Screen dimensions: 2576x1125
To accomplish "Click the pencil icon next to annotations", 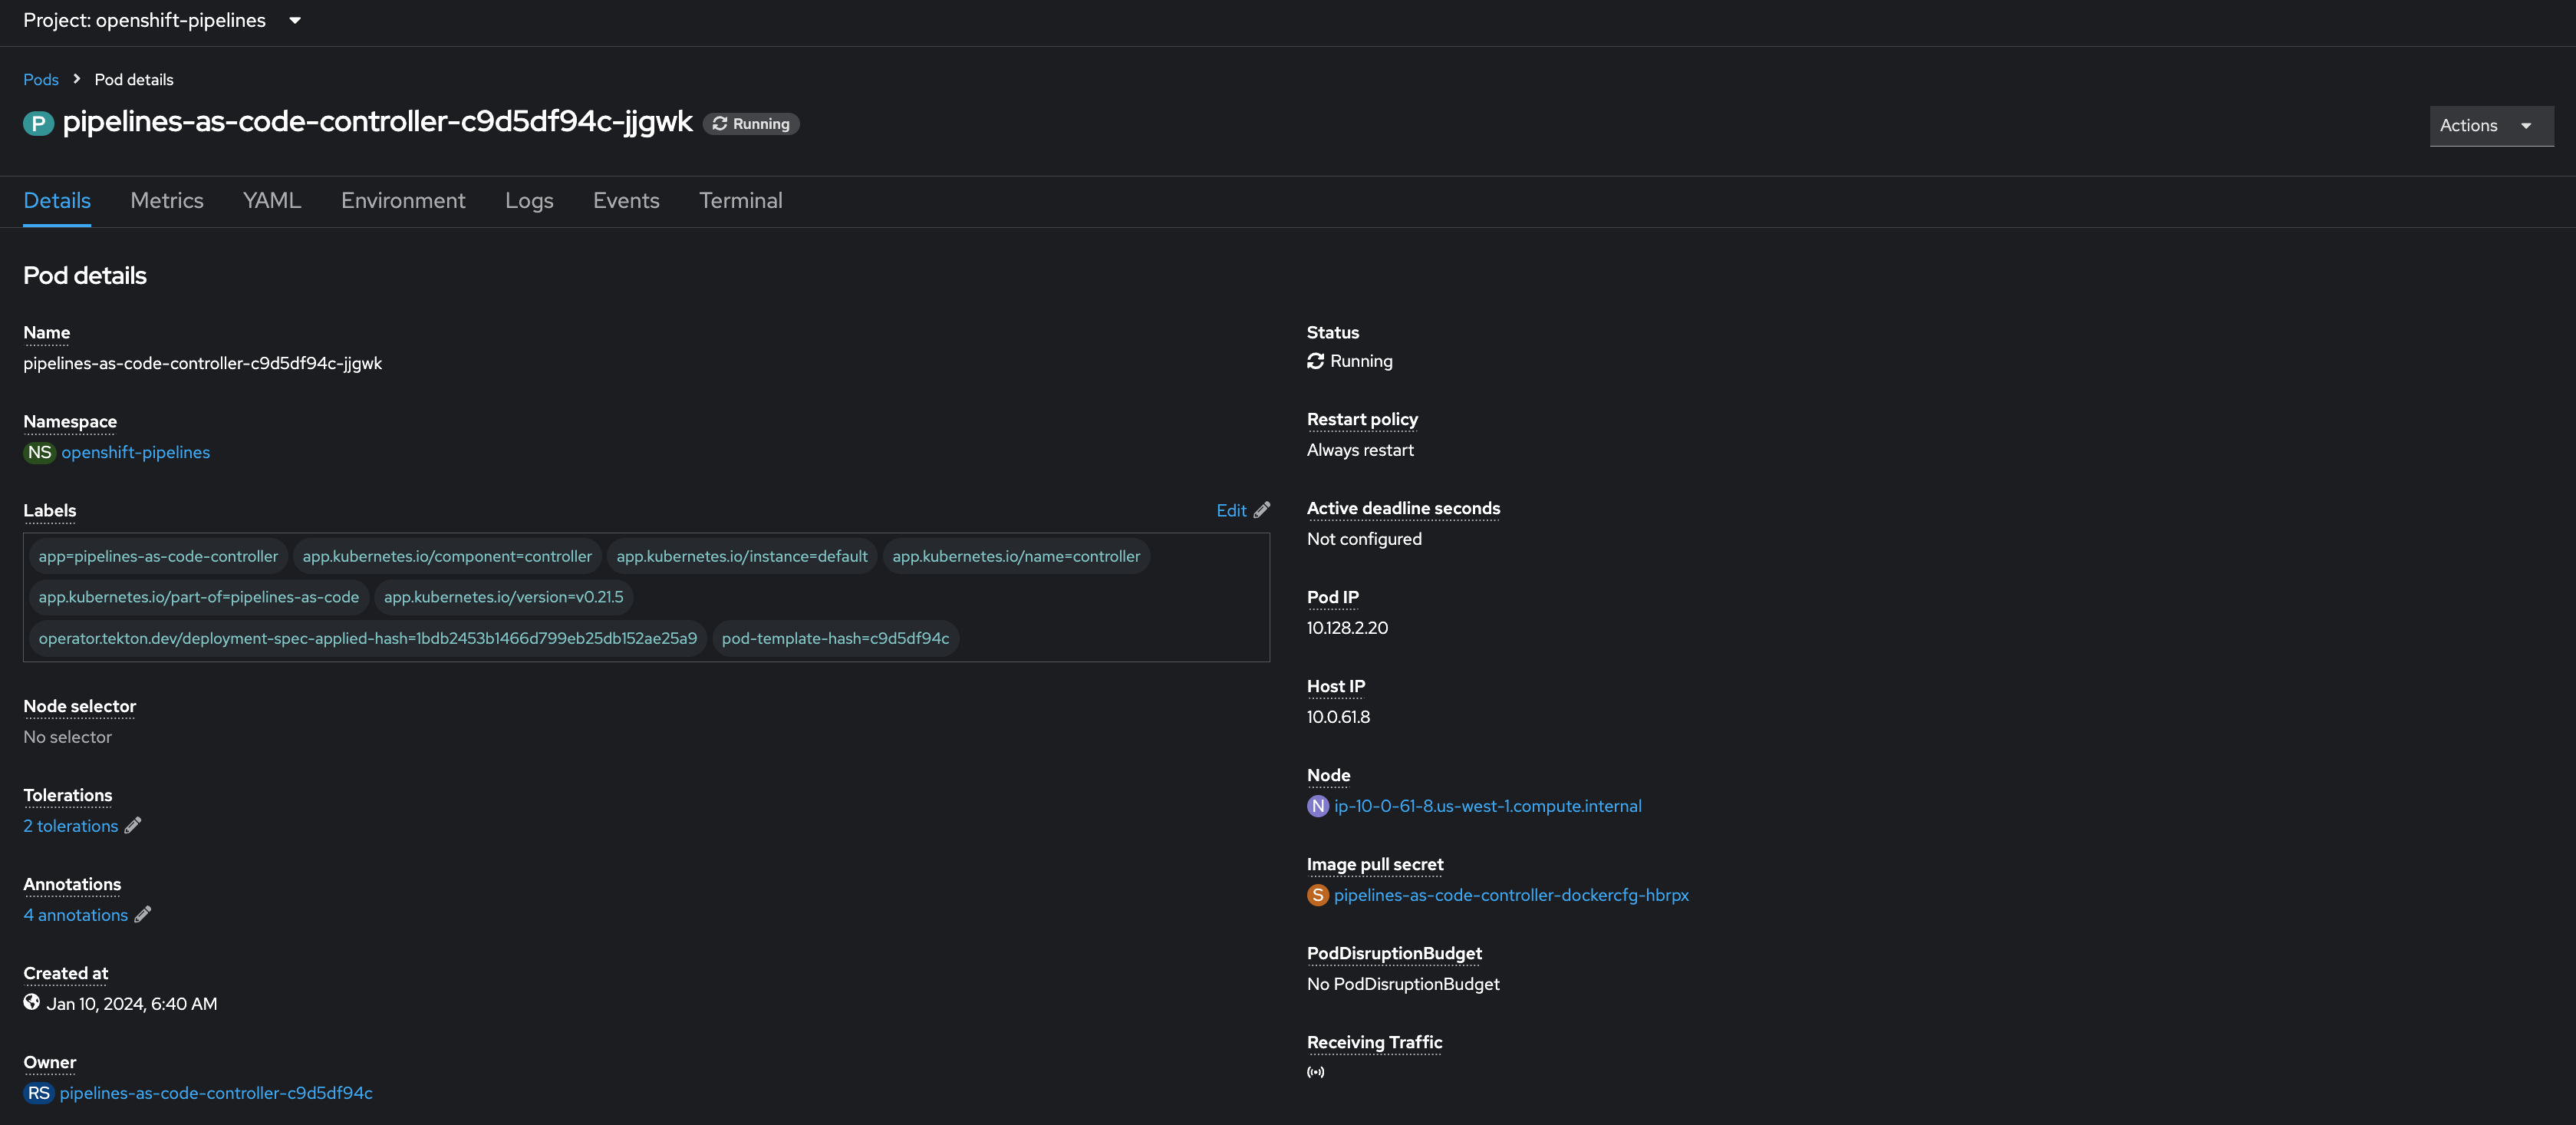I will (143, 914).
